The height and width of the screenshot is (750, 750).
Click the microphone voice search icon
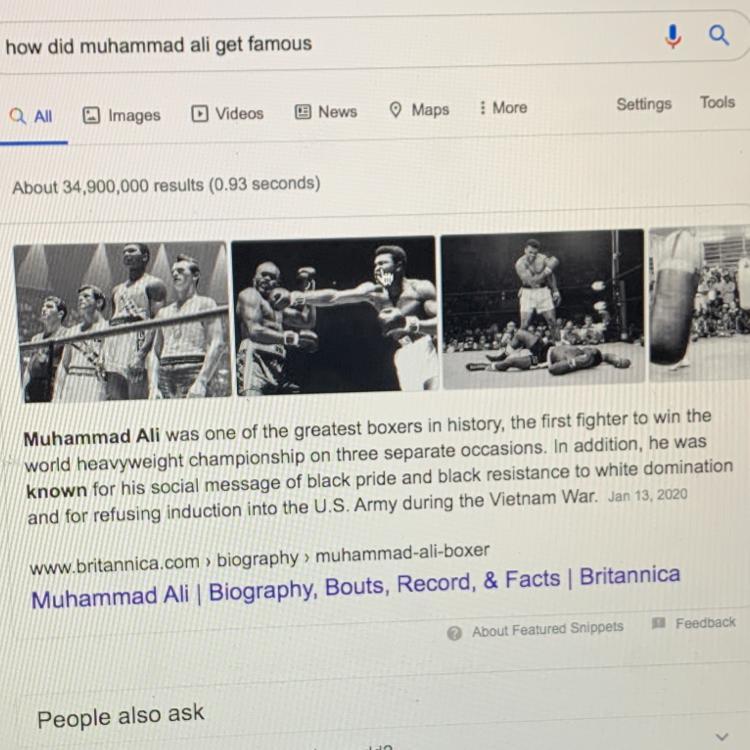coord(673,37)
